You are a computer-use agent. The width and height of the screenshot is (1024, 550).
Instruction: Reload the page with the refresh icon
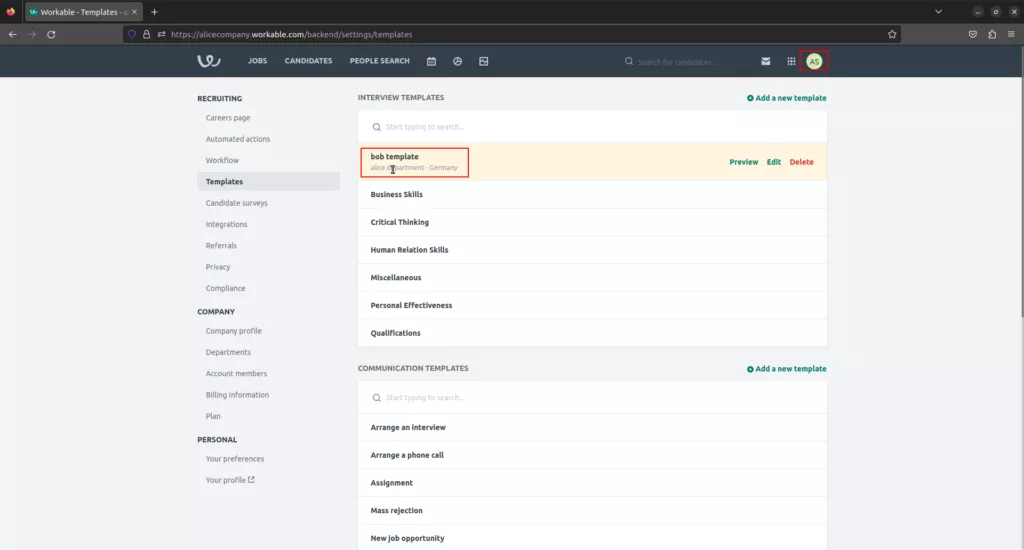click(x=51, y=35)
